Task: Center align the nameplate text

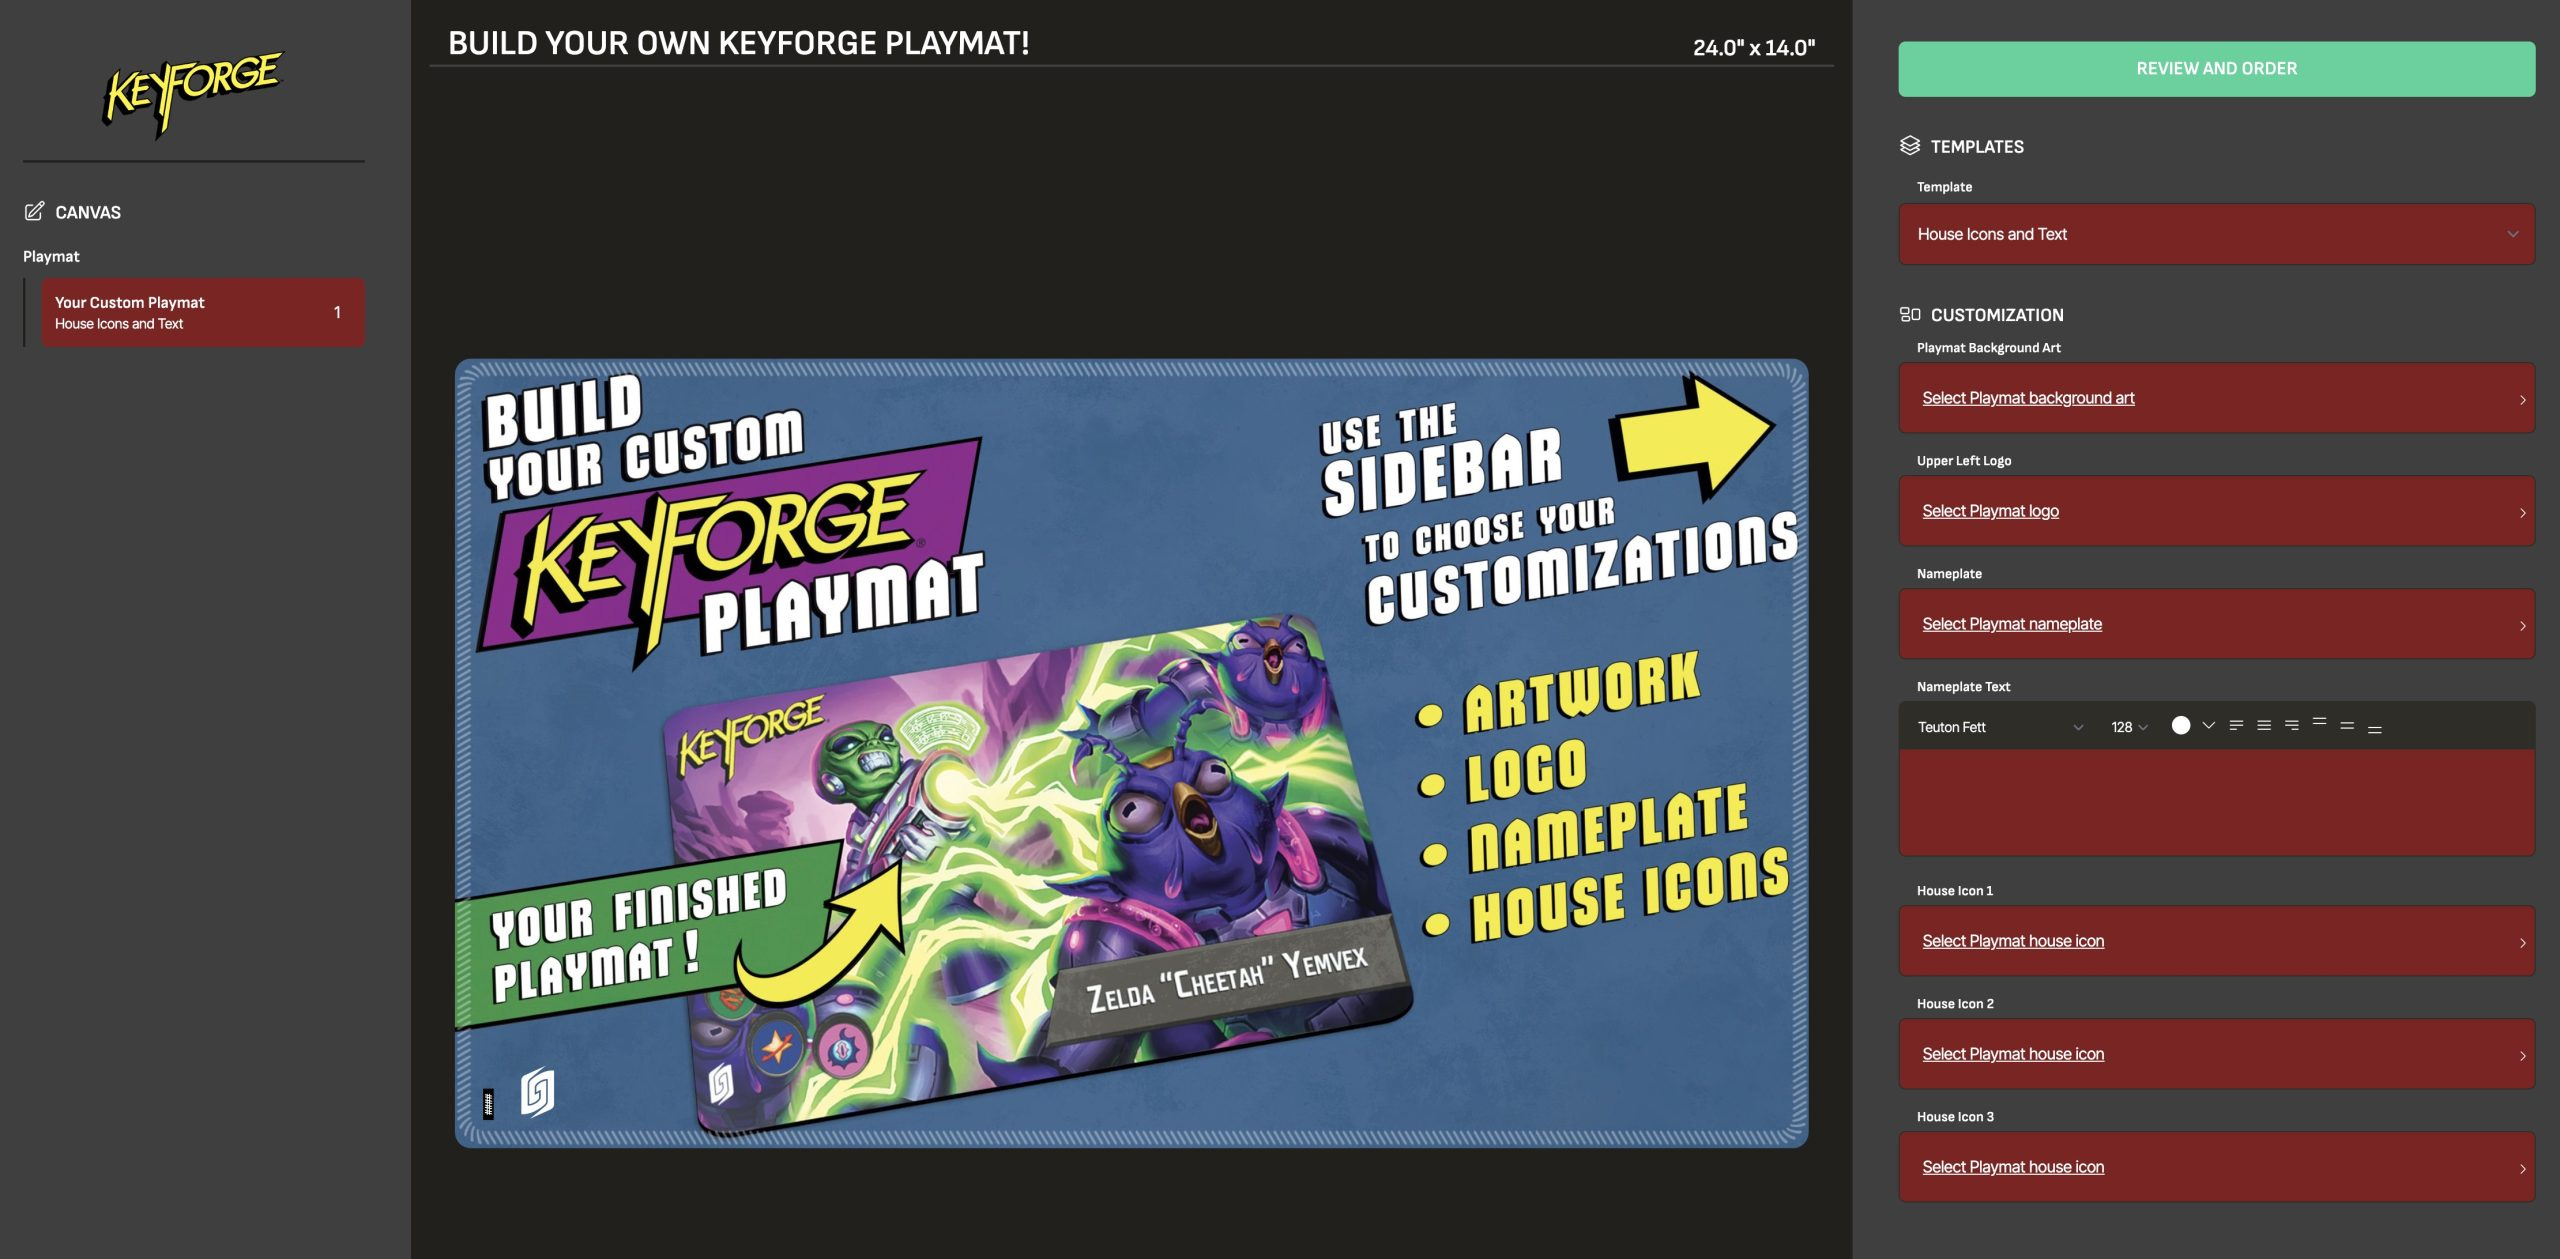Action: [x=2264, y=726]
